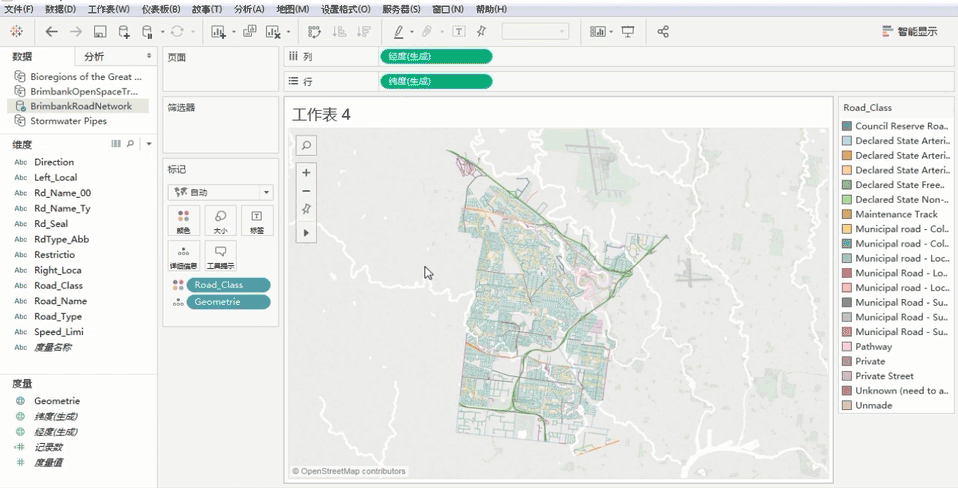Click the map pin reset-view icon
The width and height of the screenshot is (958, 488).
point(306,209)
